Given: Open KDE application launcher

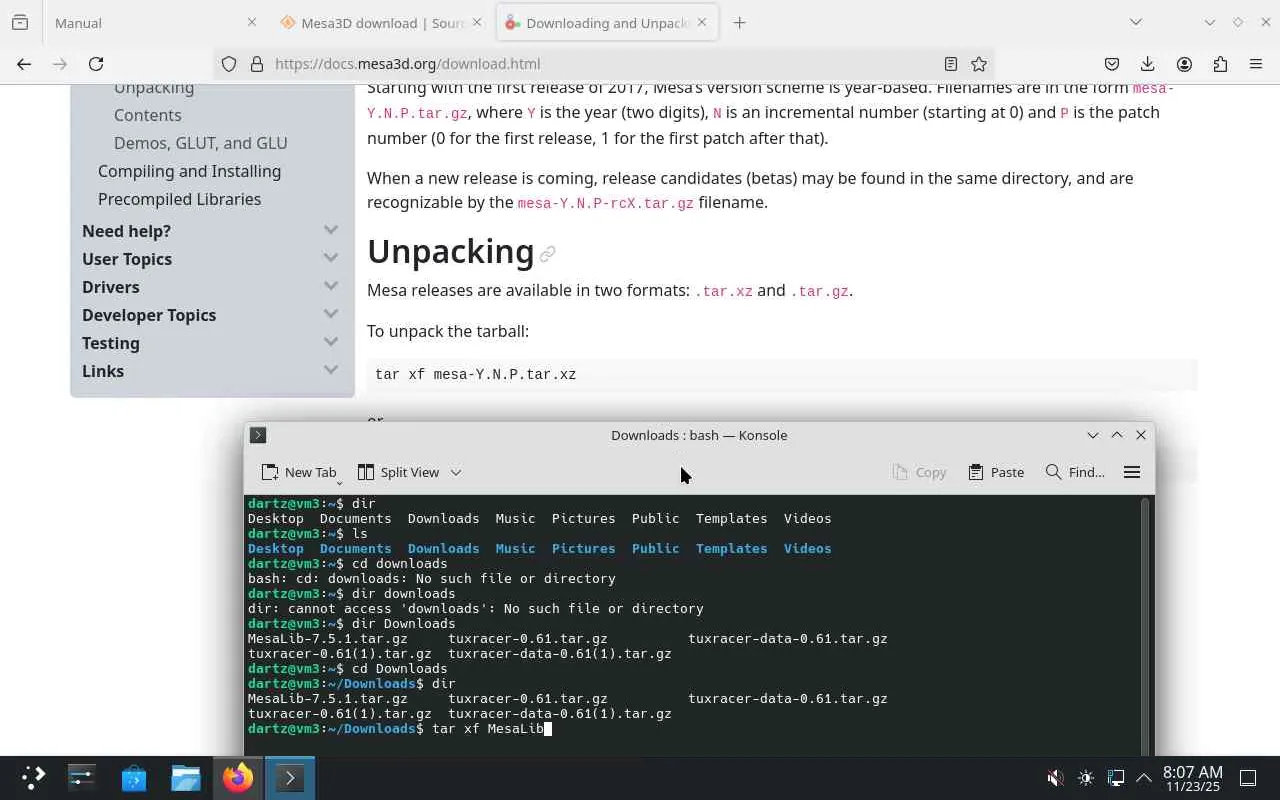Looking at the screenshot, I should pyautogui.click(x=33, y=777).
